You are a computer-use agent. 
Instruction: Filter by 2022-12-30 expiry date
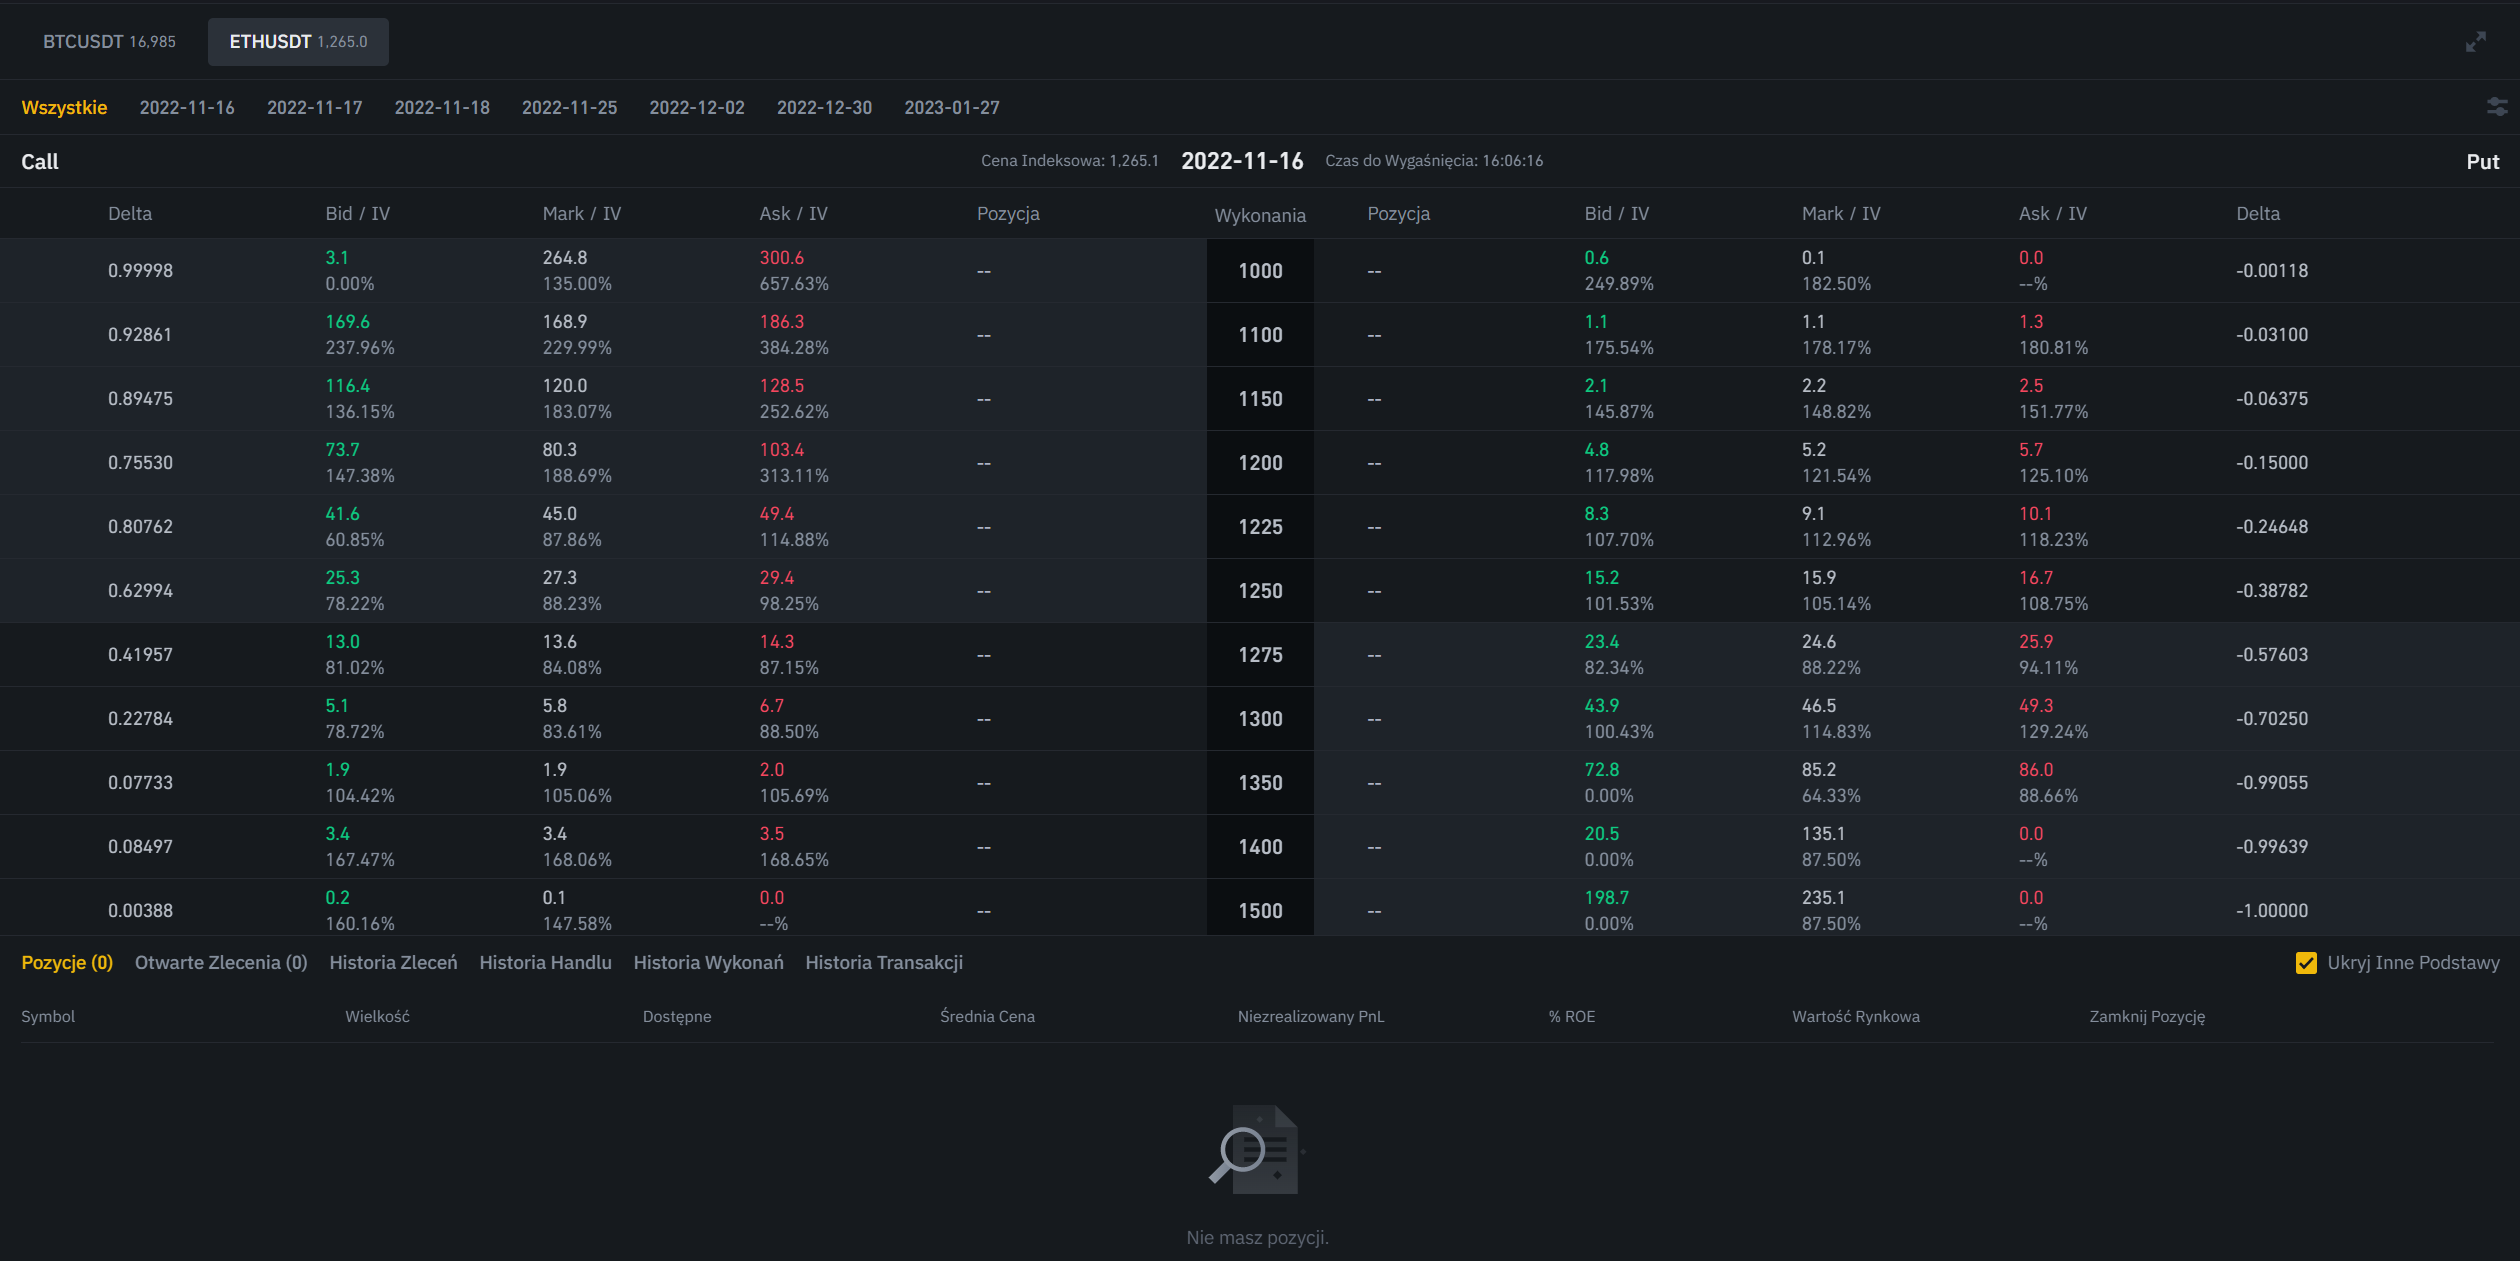824,107
